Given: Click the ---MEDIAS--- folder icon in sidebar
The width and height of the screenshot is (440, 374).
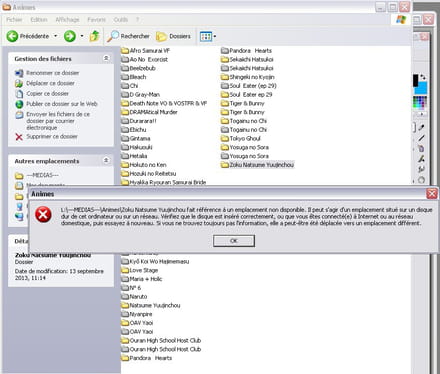Looking at the screenshot, I should (x=19, y=175).
